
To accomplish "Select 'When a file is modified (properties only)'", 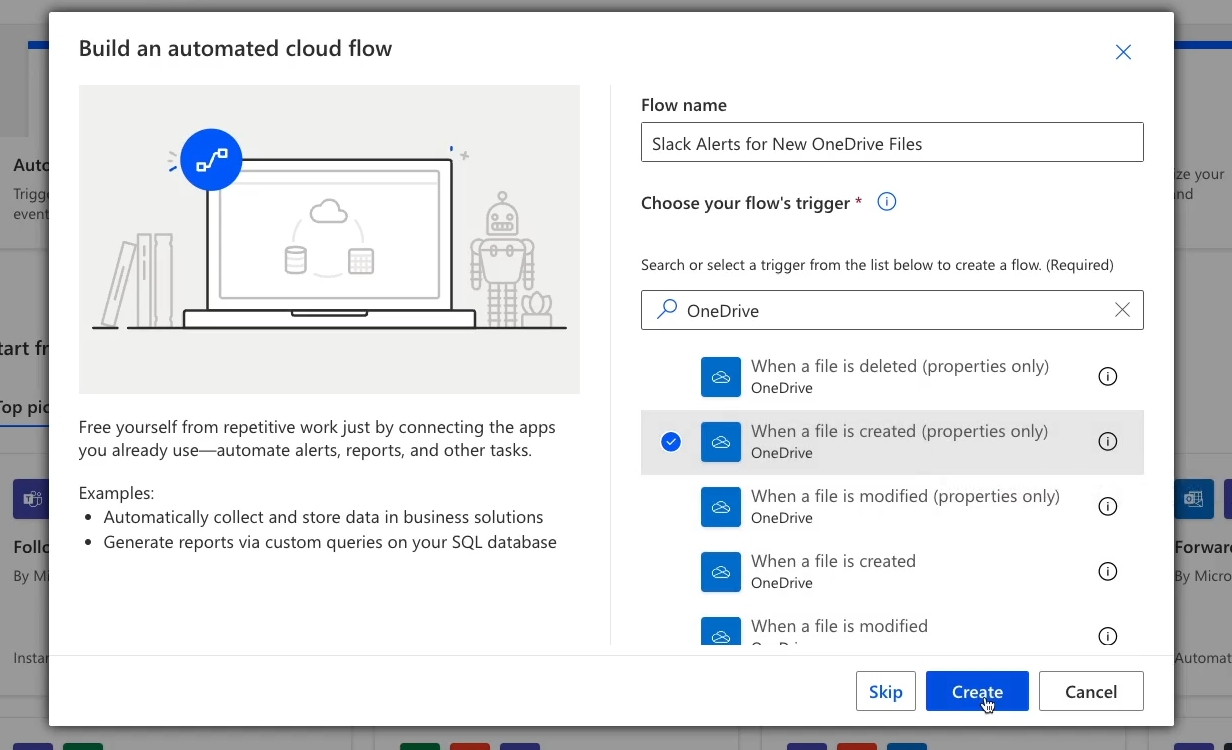I will click(892, 506).
